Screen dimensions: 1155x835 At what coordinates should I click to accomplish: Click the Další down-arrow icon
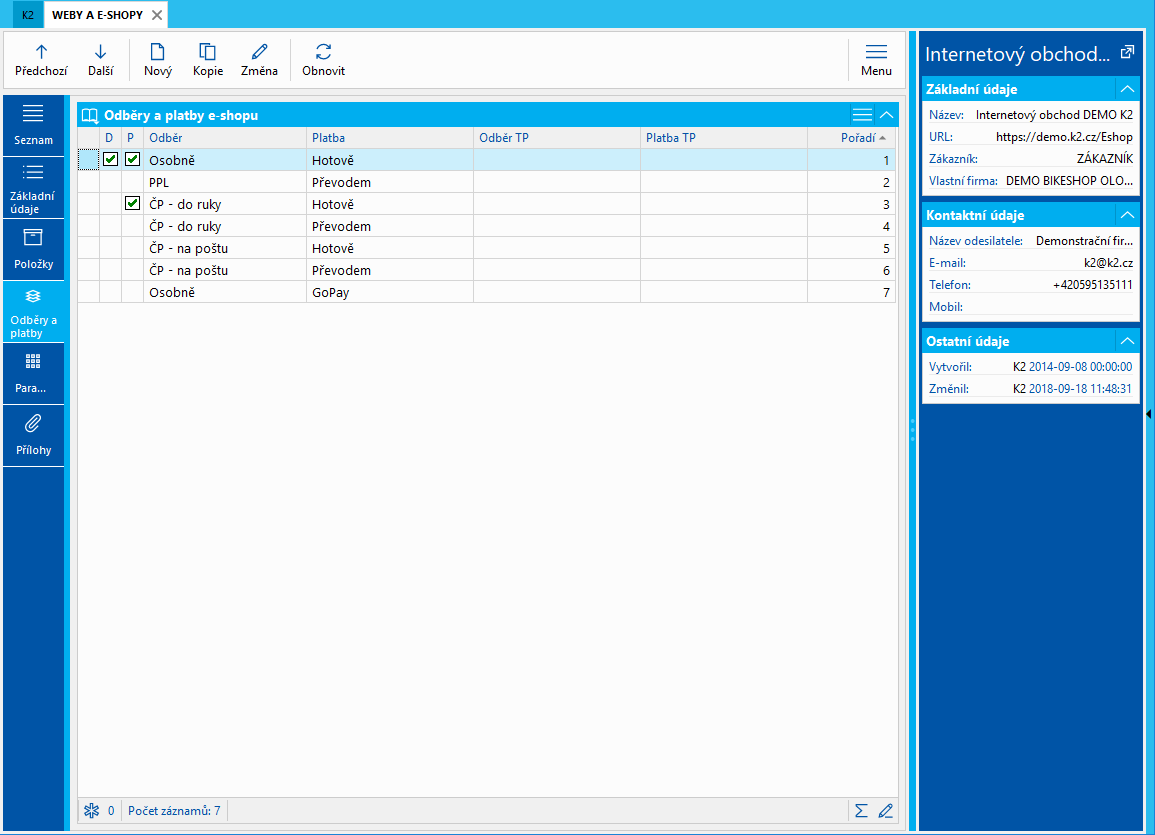click(100, 52)
